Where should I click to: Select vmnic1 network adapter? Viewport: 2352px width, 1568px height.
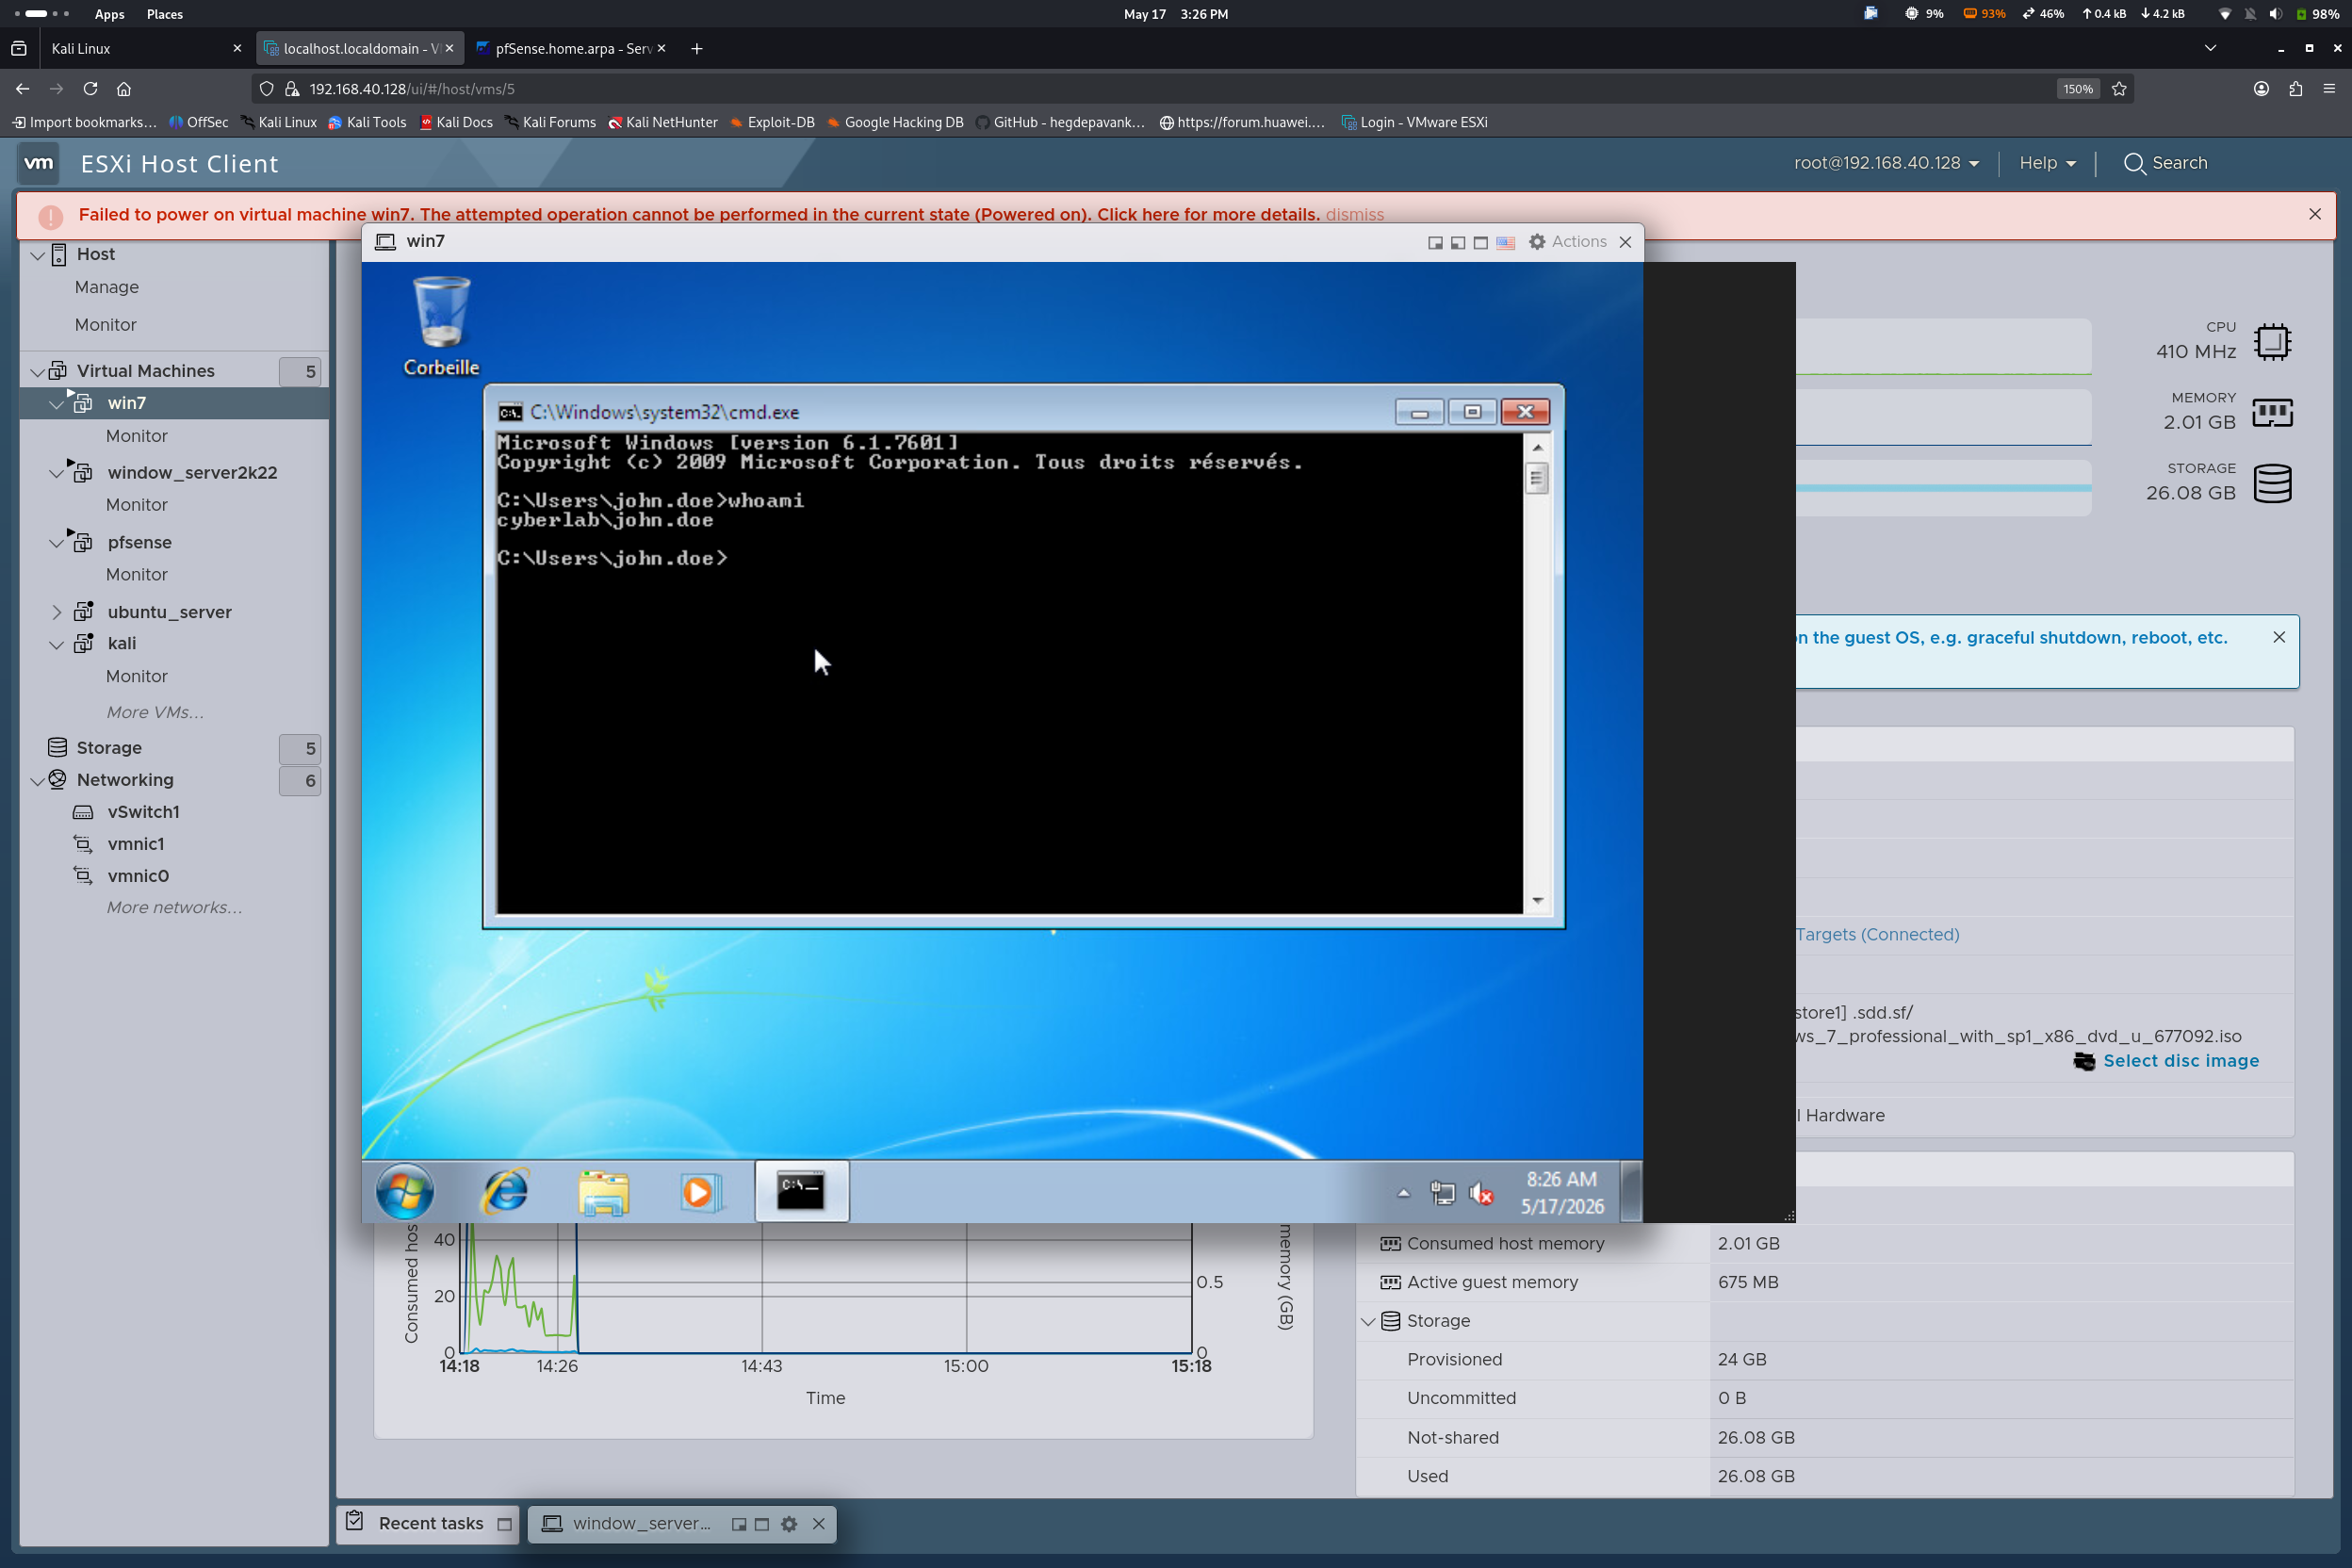click(135, 844)
